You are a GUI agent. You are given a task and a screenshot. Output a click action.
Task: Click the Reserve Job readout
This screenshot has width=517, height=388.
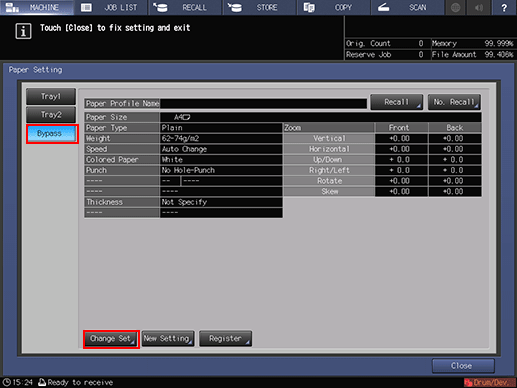click(386, 55)
